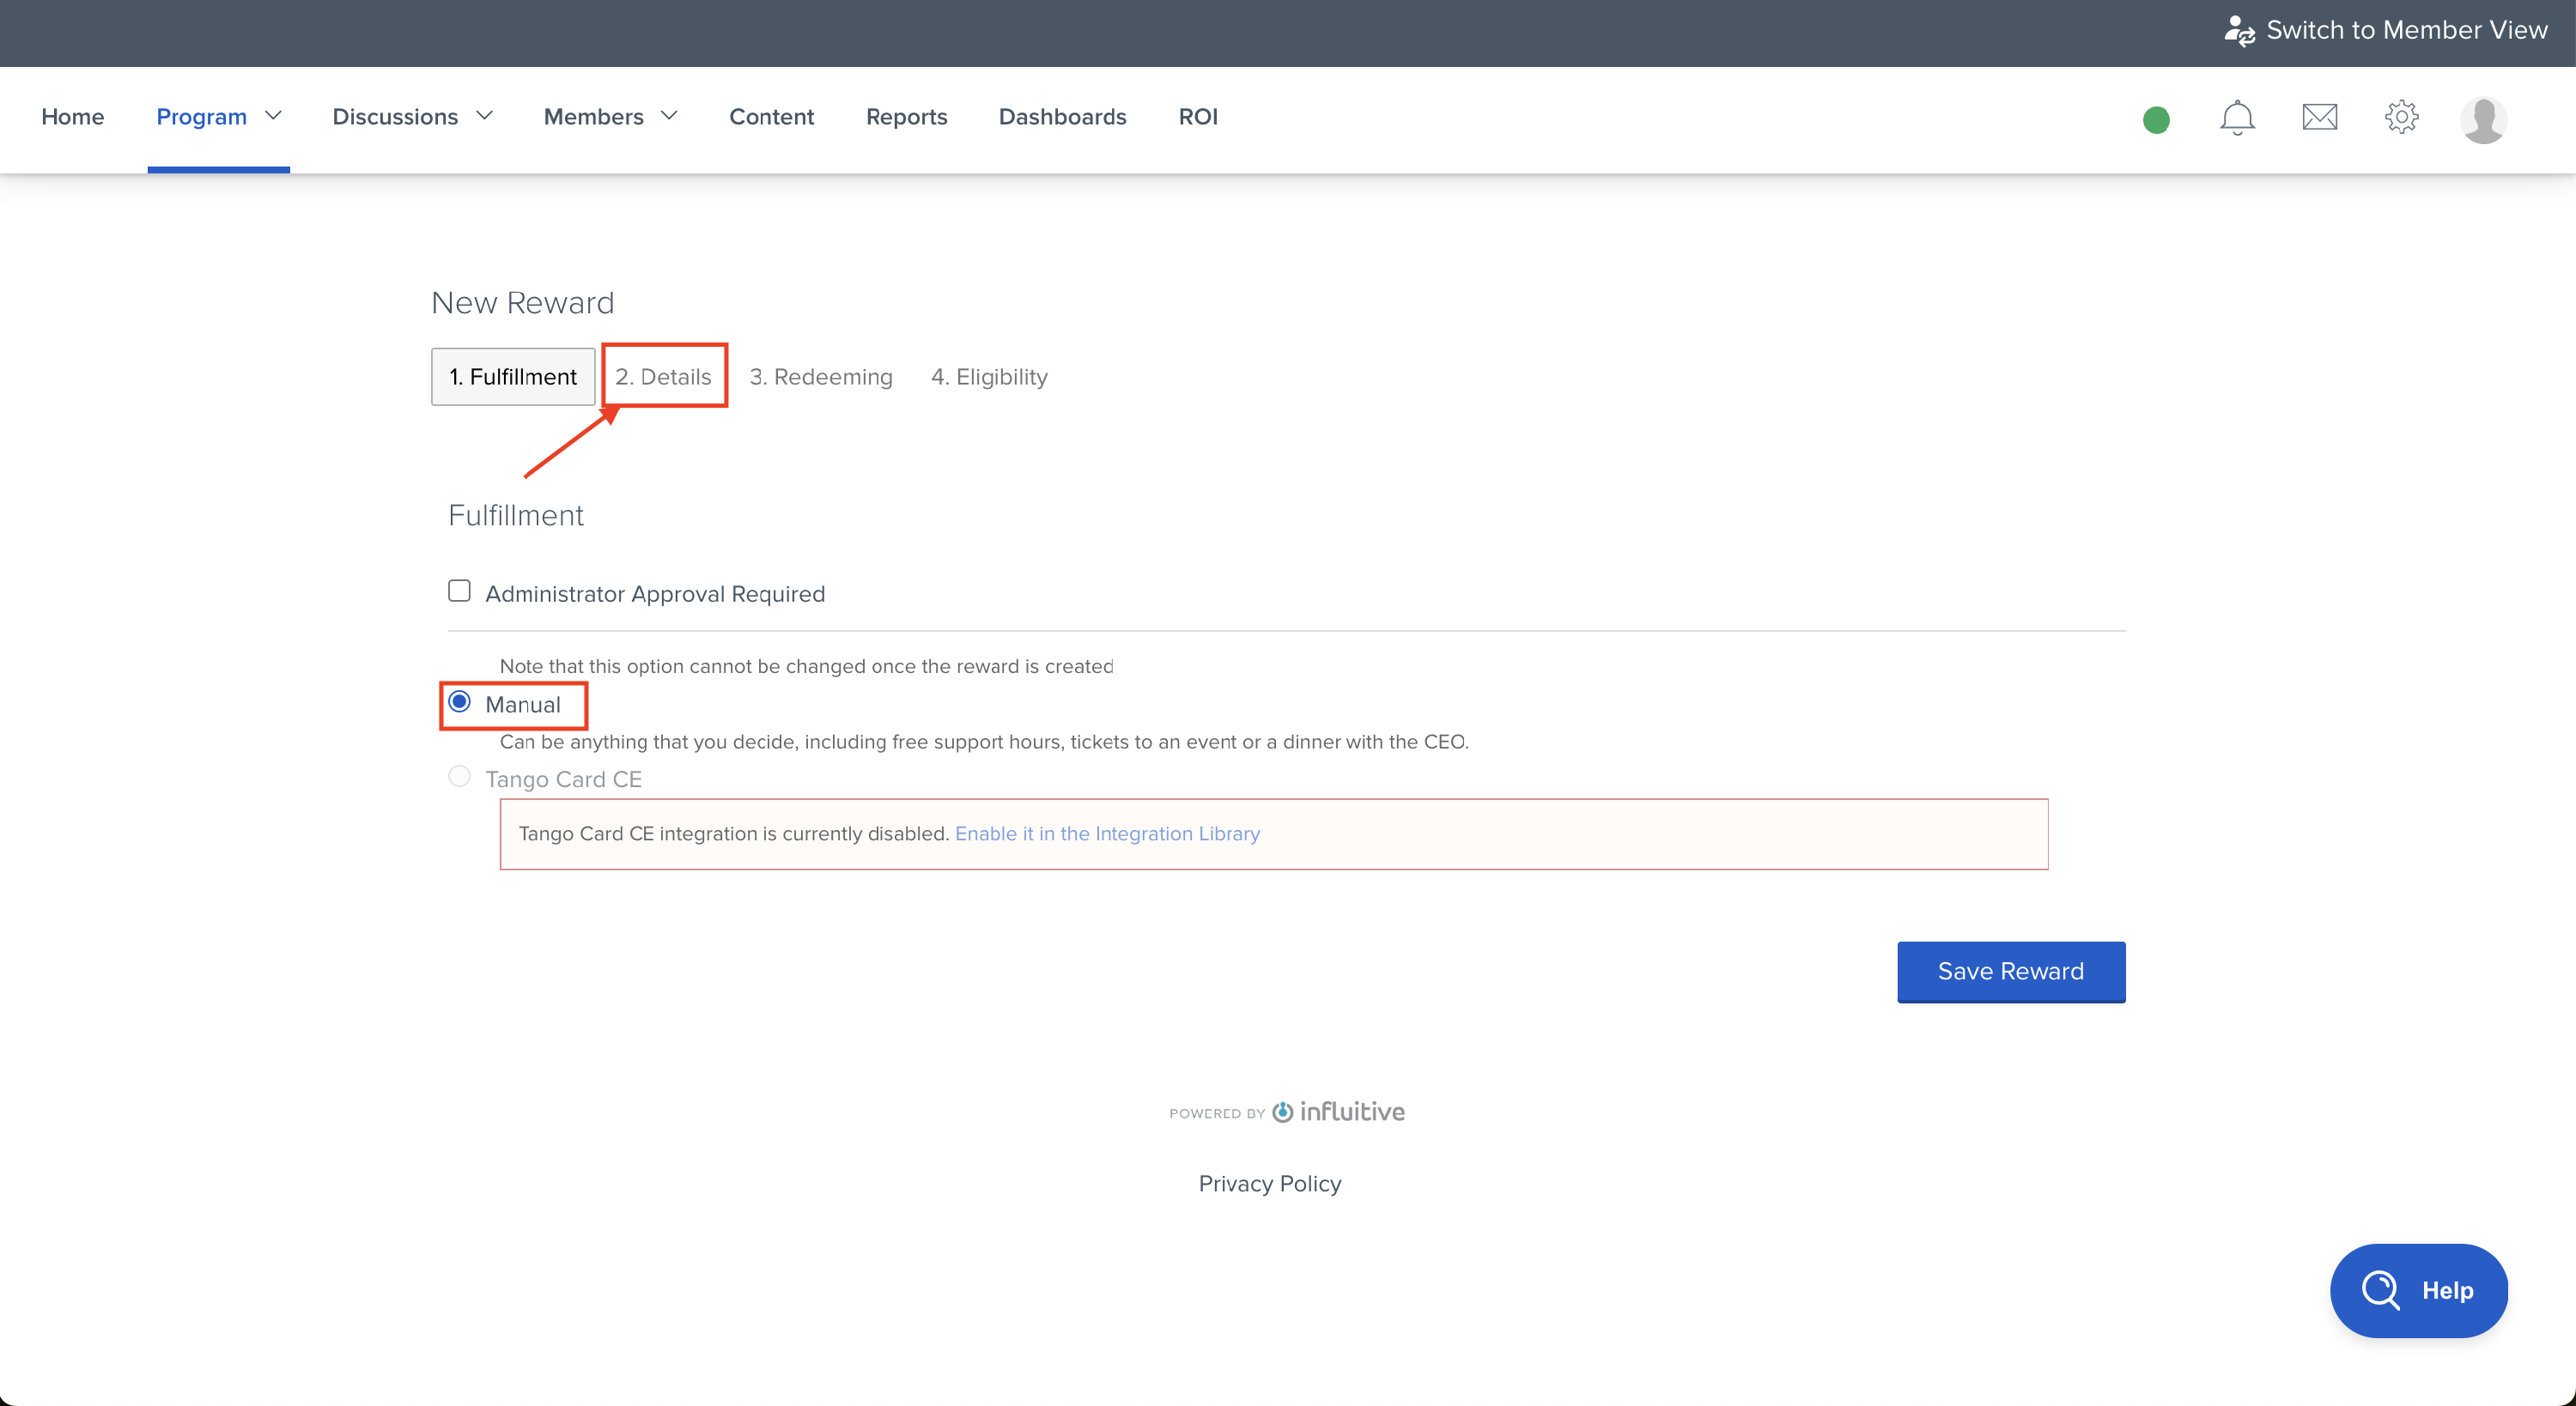Image resolution: width=2576 pixels, height=1406 pixels.
Task: Go to the Home menu item
Action: [x=73, y=117]
